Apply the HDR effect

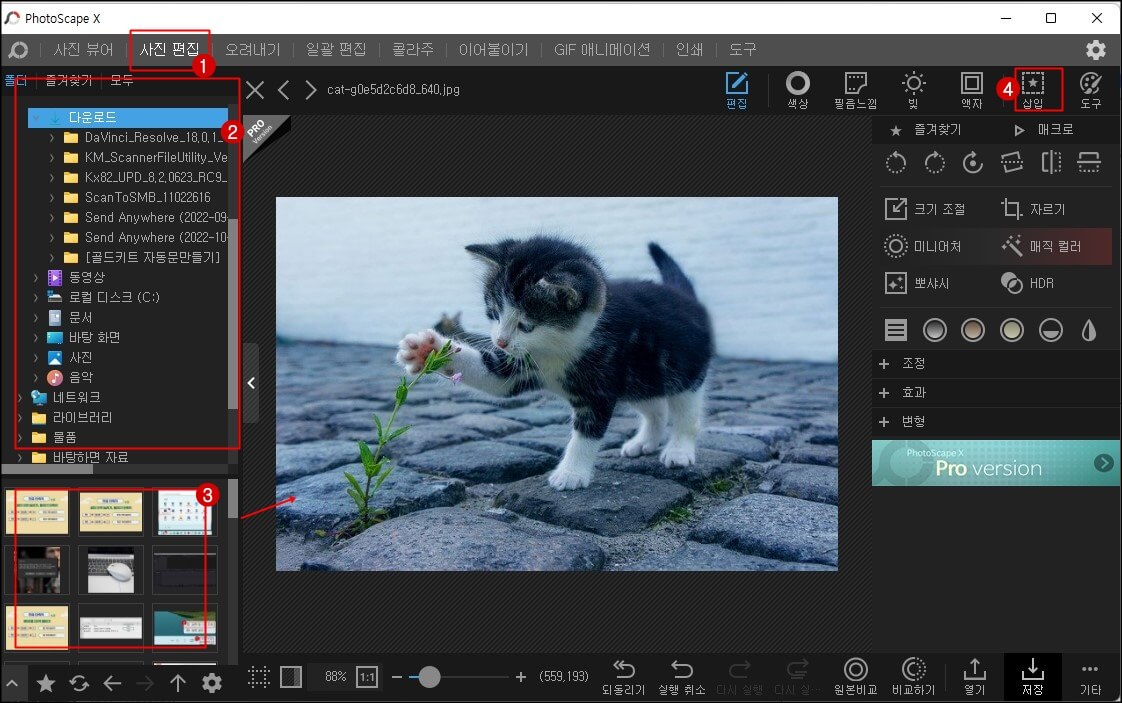1028,283
